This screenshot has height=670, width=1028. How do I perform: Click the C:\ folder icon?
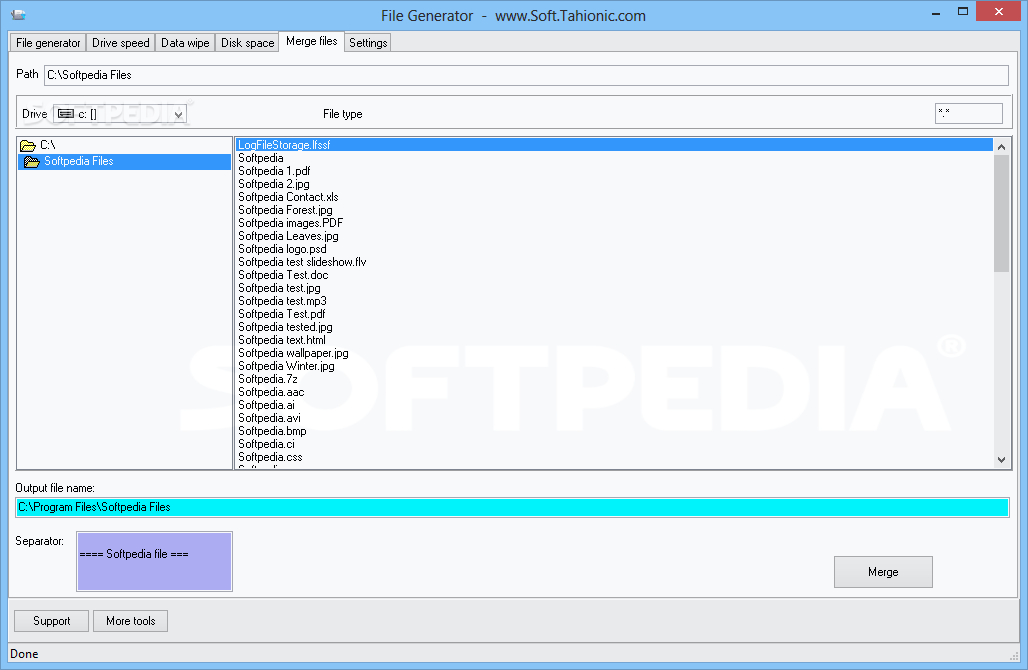[28, 145]
